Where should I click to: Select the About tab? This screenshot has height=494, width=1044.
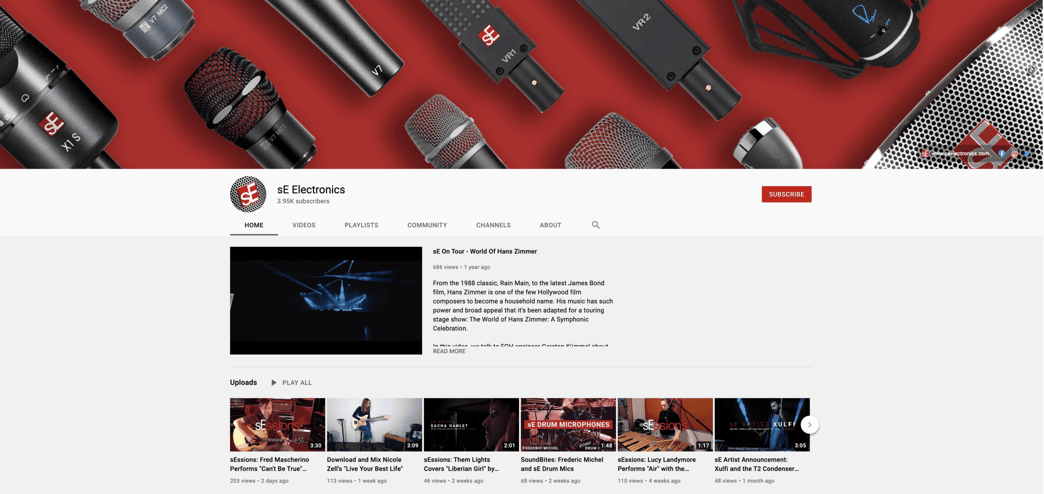point(551,225)
